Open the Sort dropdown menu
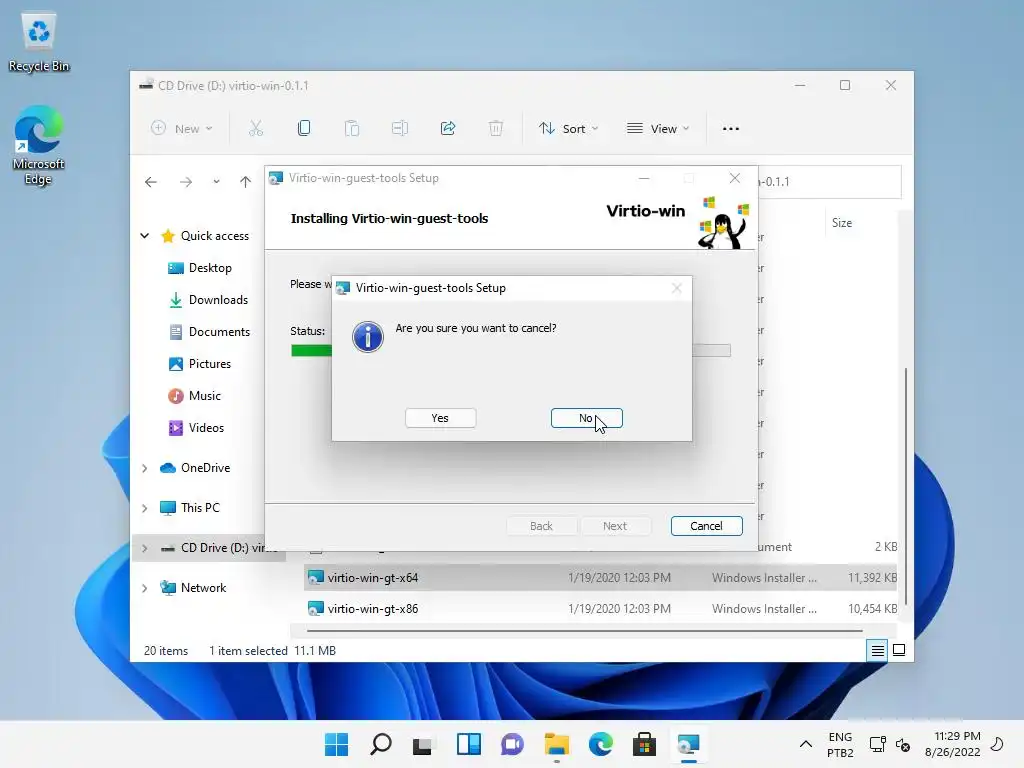The width and height of the screenshot is (1024, 768). (568, 129)
